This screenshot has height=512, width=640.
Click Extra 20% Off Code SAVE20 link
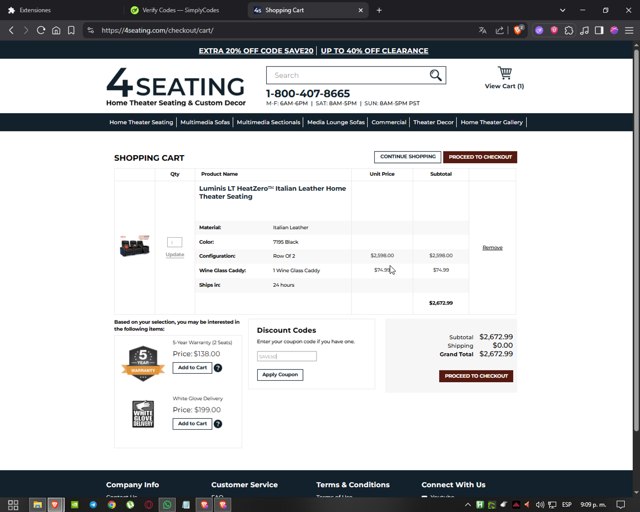(x=256, y=51)
